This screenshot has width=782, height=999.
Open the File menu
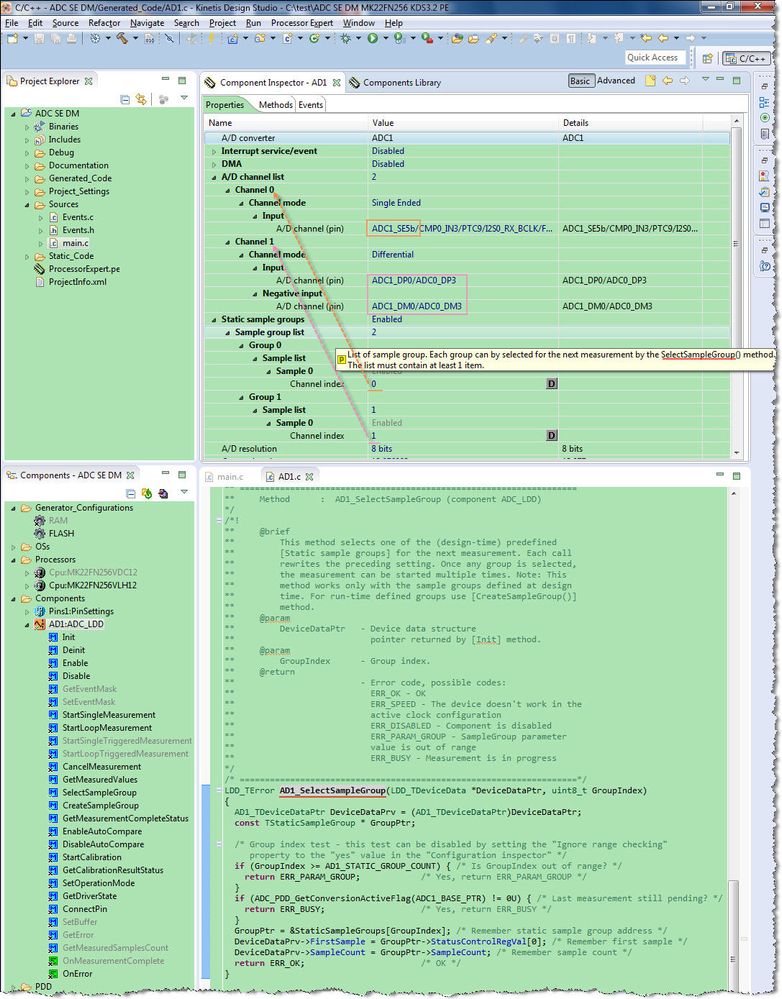(11, 23)
